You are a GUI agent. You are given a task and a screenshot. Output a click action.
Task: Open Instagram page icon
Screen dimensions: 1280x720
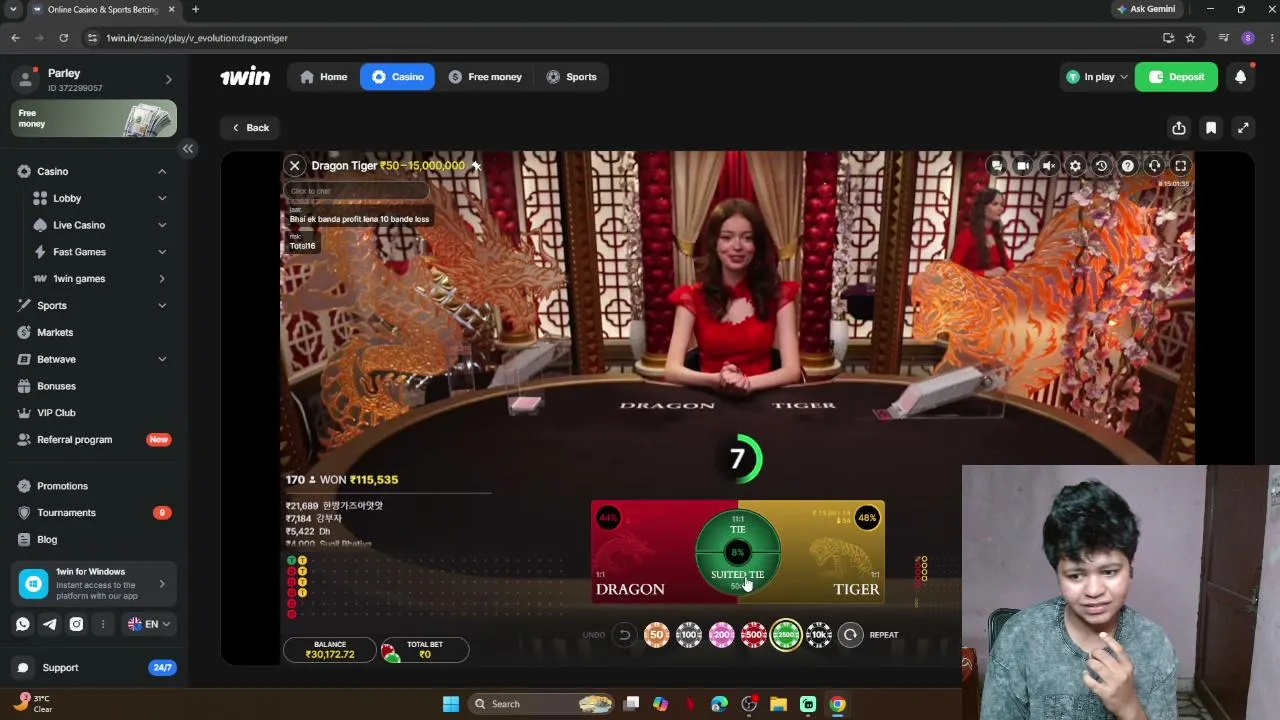76,624
